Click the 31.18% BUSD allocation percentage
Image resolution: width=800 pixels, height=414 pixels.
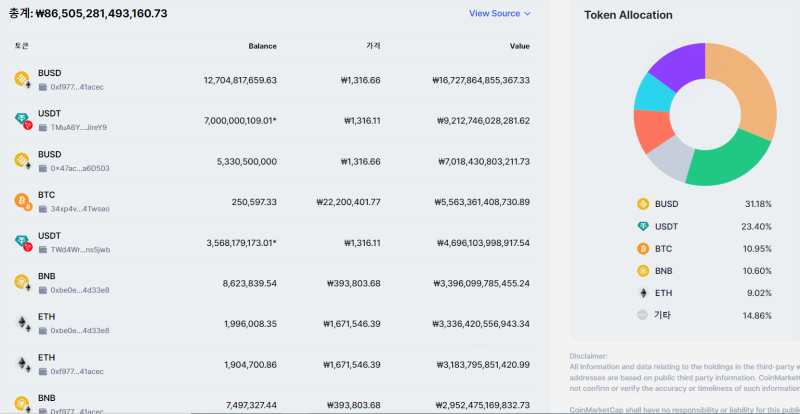pos(758,204)
